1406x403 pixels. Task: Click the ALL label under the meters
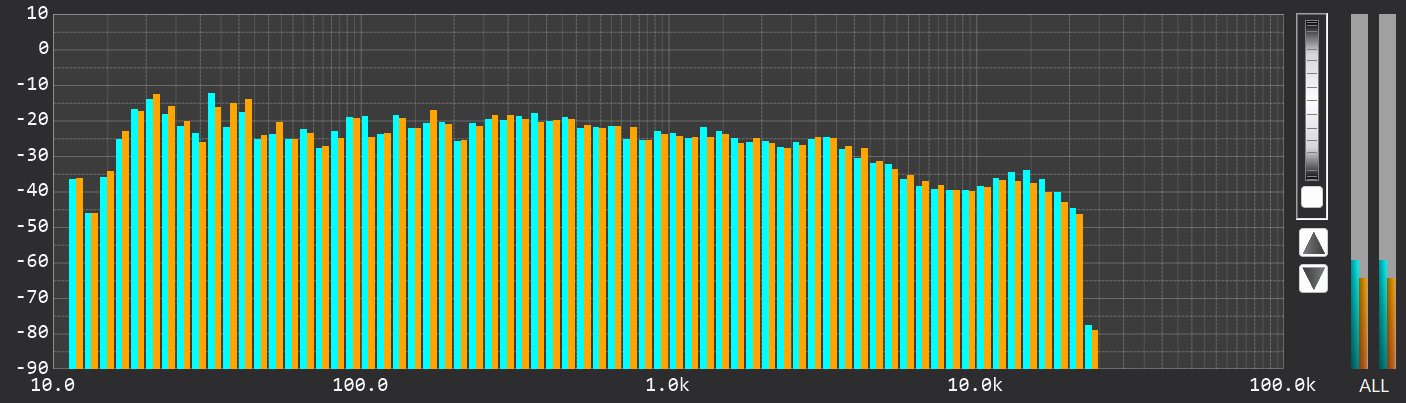click(x=1373, y=386)
